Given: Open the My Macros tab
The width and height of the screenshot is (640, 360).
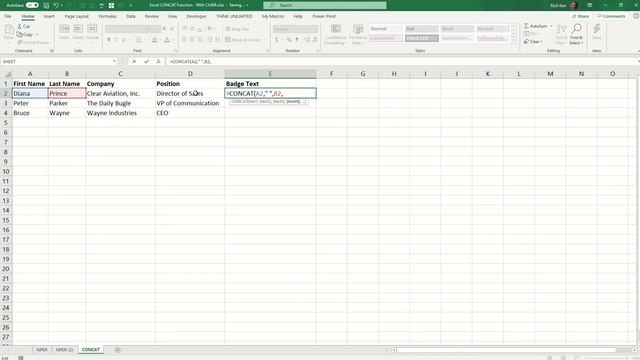Looking at the screenshot, I should click(273, 16).
